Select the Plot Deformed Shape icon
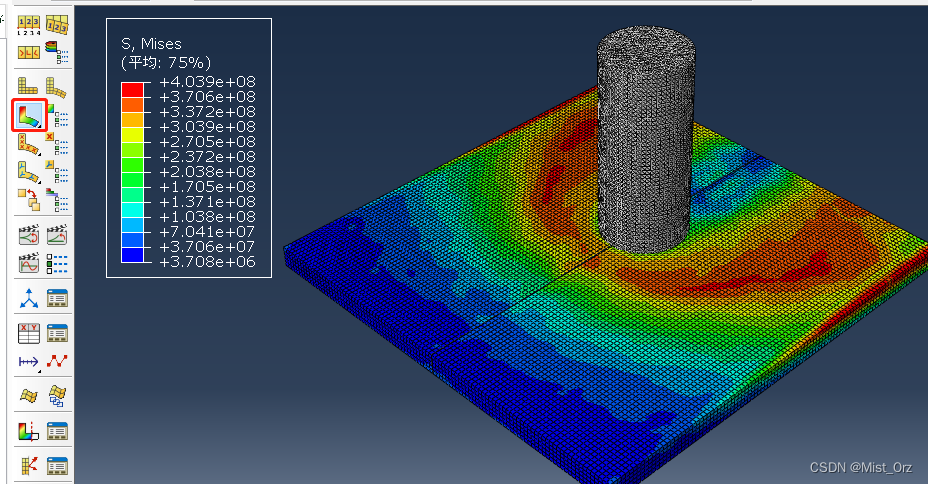Screen dimensions: 928x484 pos(57,87)
